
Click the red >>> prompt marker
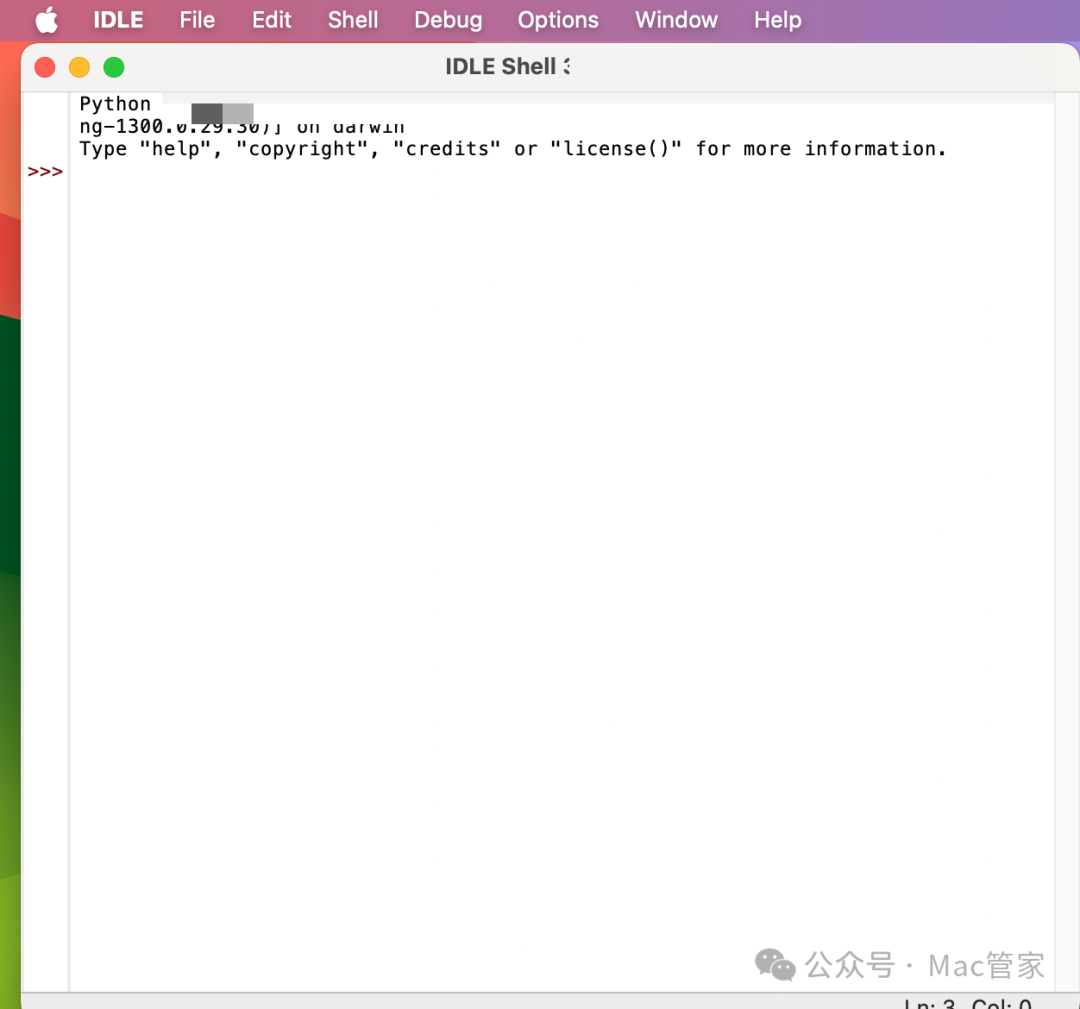45,172
